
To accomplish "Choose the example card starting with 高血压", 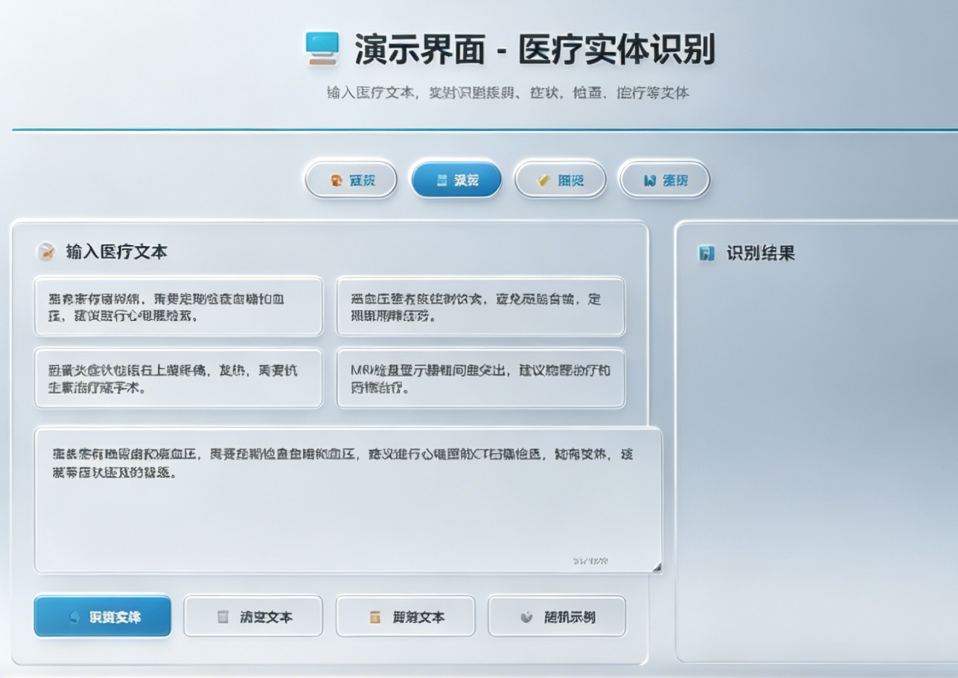I will coord(481,307).
